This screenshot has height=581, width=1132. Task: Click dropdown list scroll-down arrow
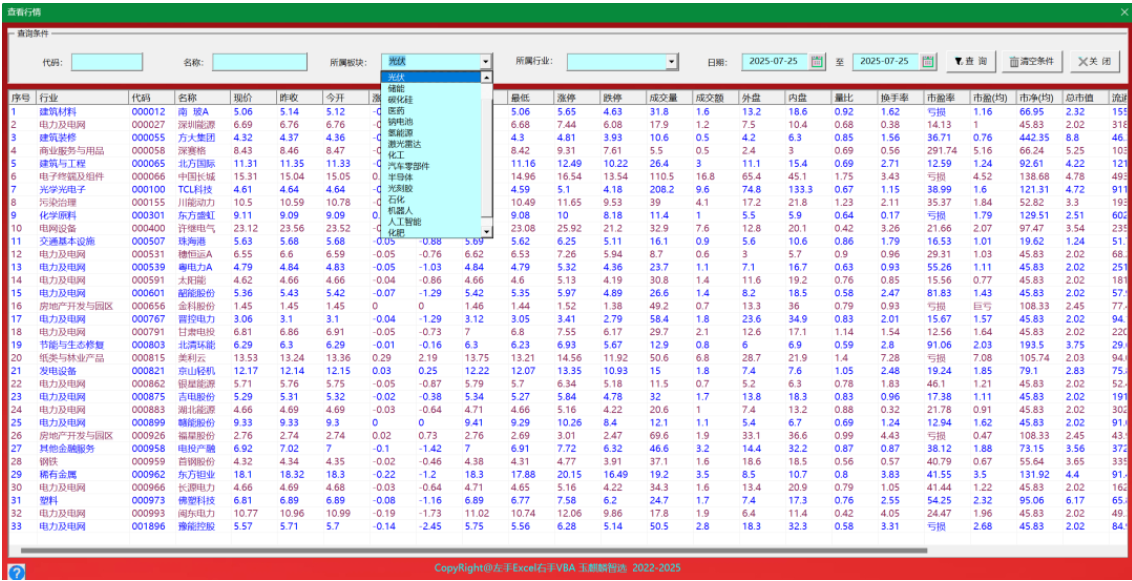click(x=487, y=232)
